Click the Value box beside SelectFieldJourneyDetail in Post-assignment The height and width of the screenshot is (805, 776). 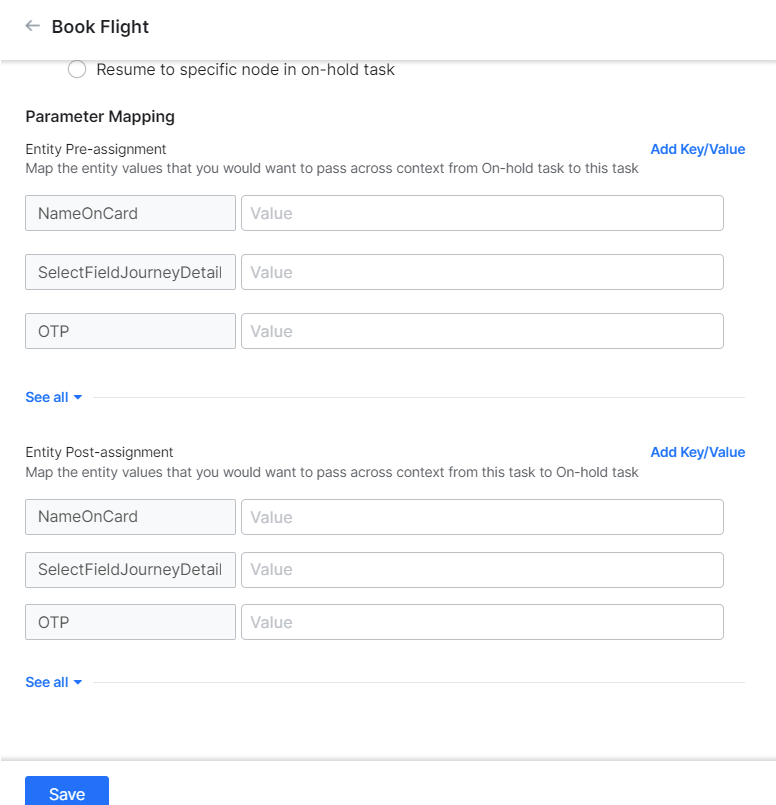[x=481, y=570]
